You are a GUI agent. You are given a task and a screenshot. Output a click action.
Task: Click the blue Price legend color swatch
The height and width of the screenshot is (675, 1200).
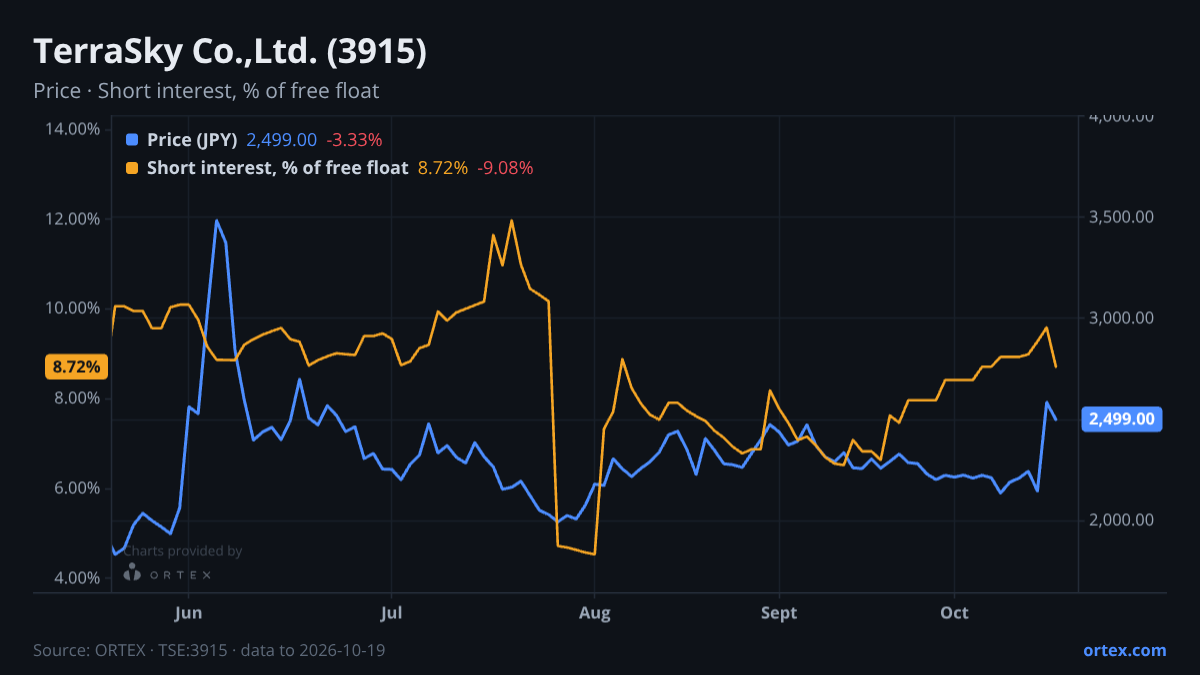(132, 140)
